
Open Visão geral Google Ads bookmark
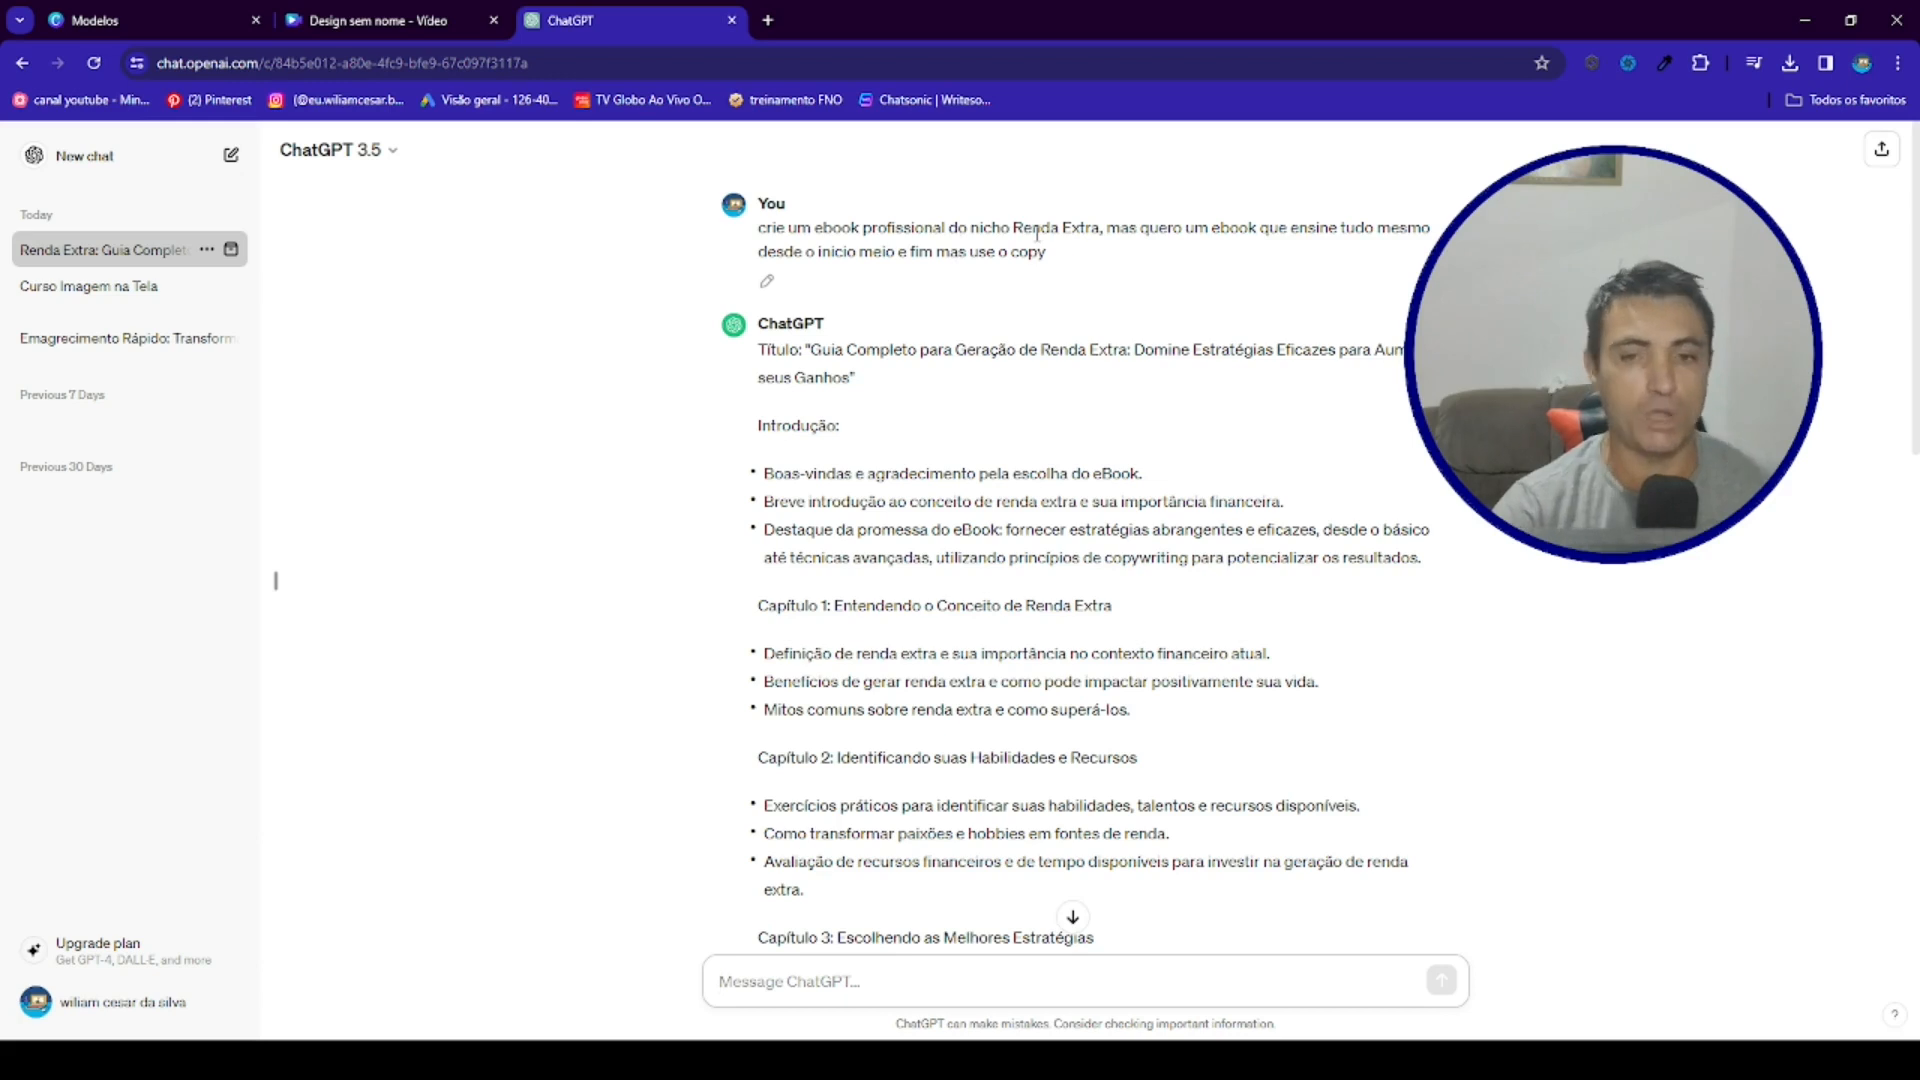coord(490,100)
